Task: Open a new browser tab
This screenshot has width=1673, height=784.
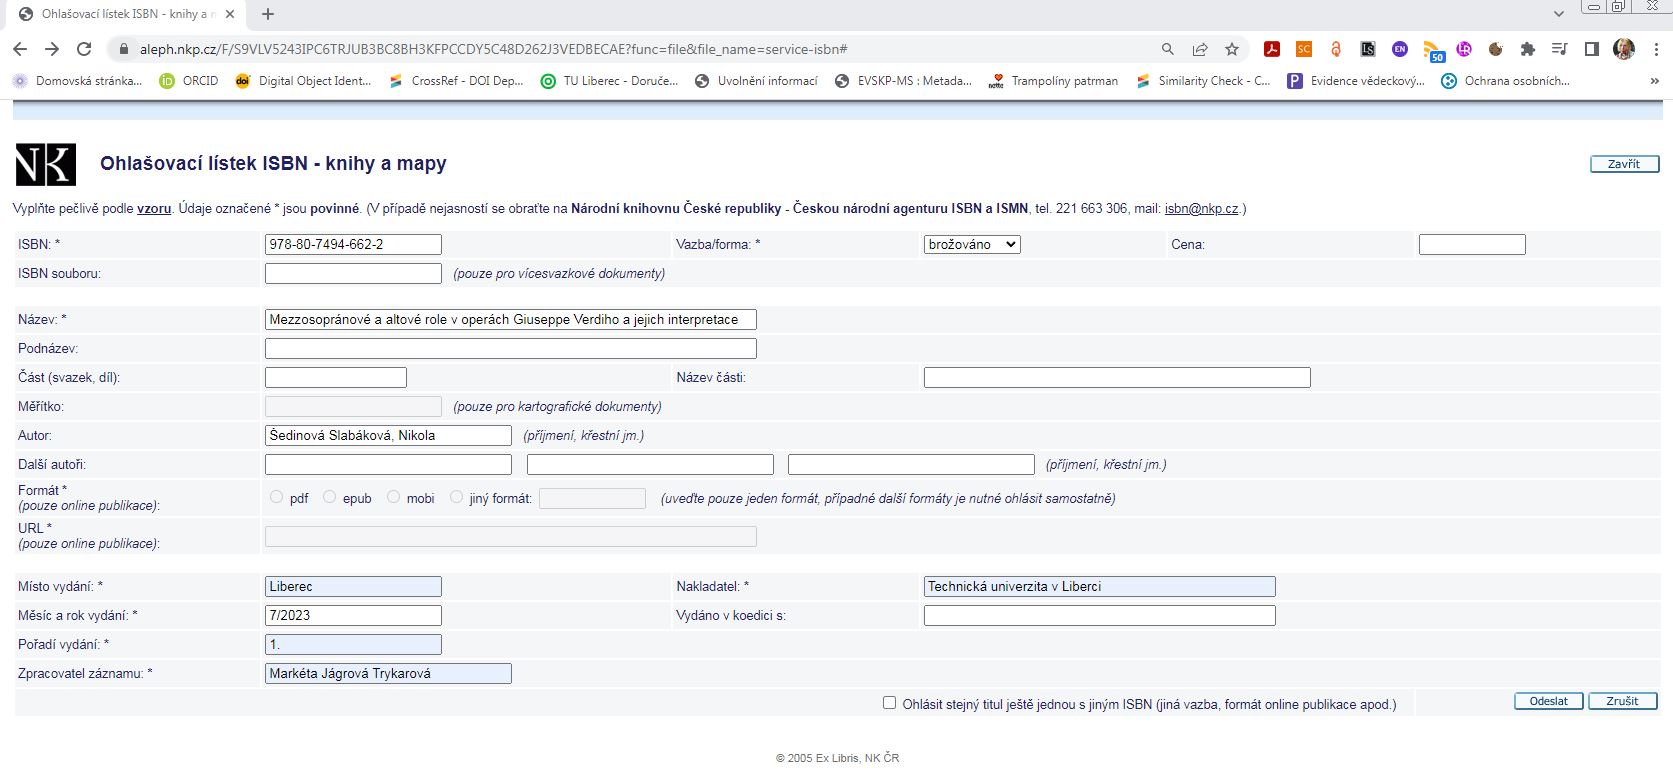Action: point(268,14)
